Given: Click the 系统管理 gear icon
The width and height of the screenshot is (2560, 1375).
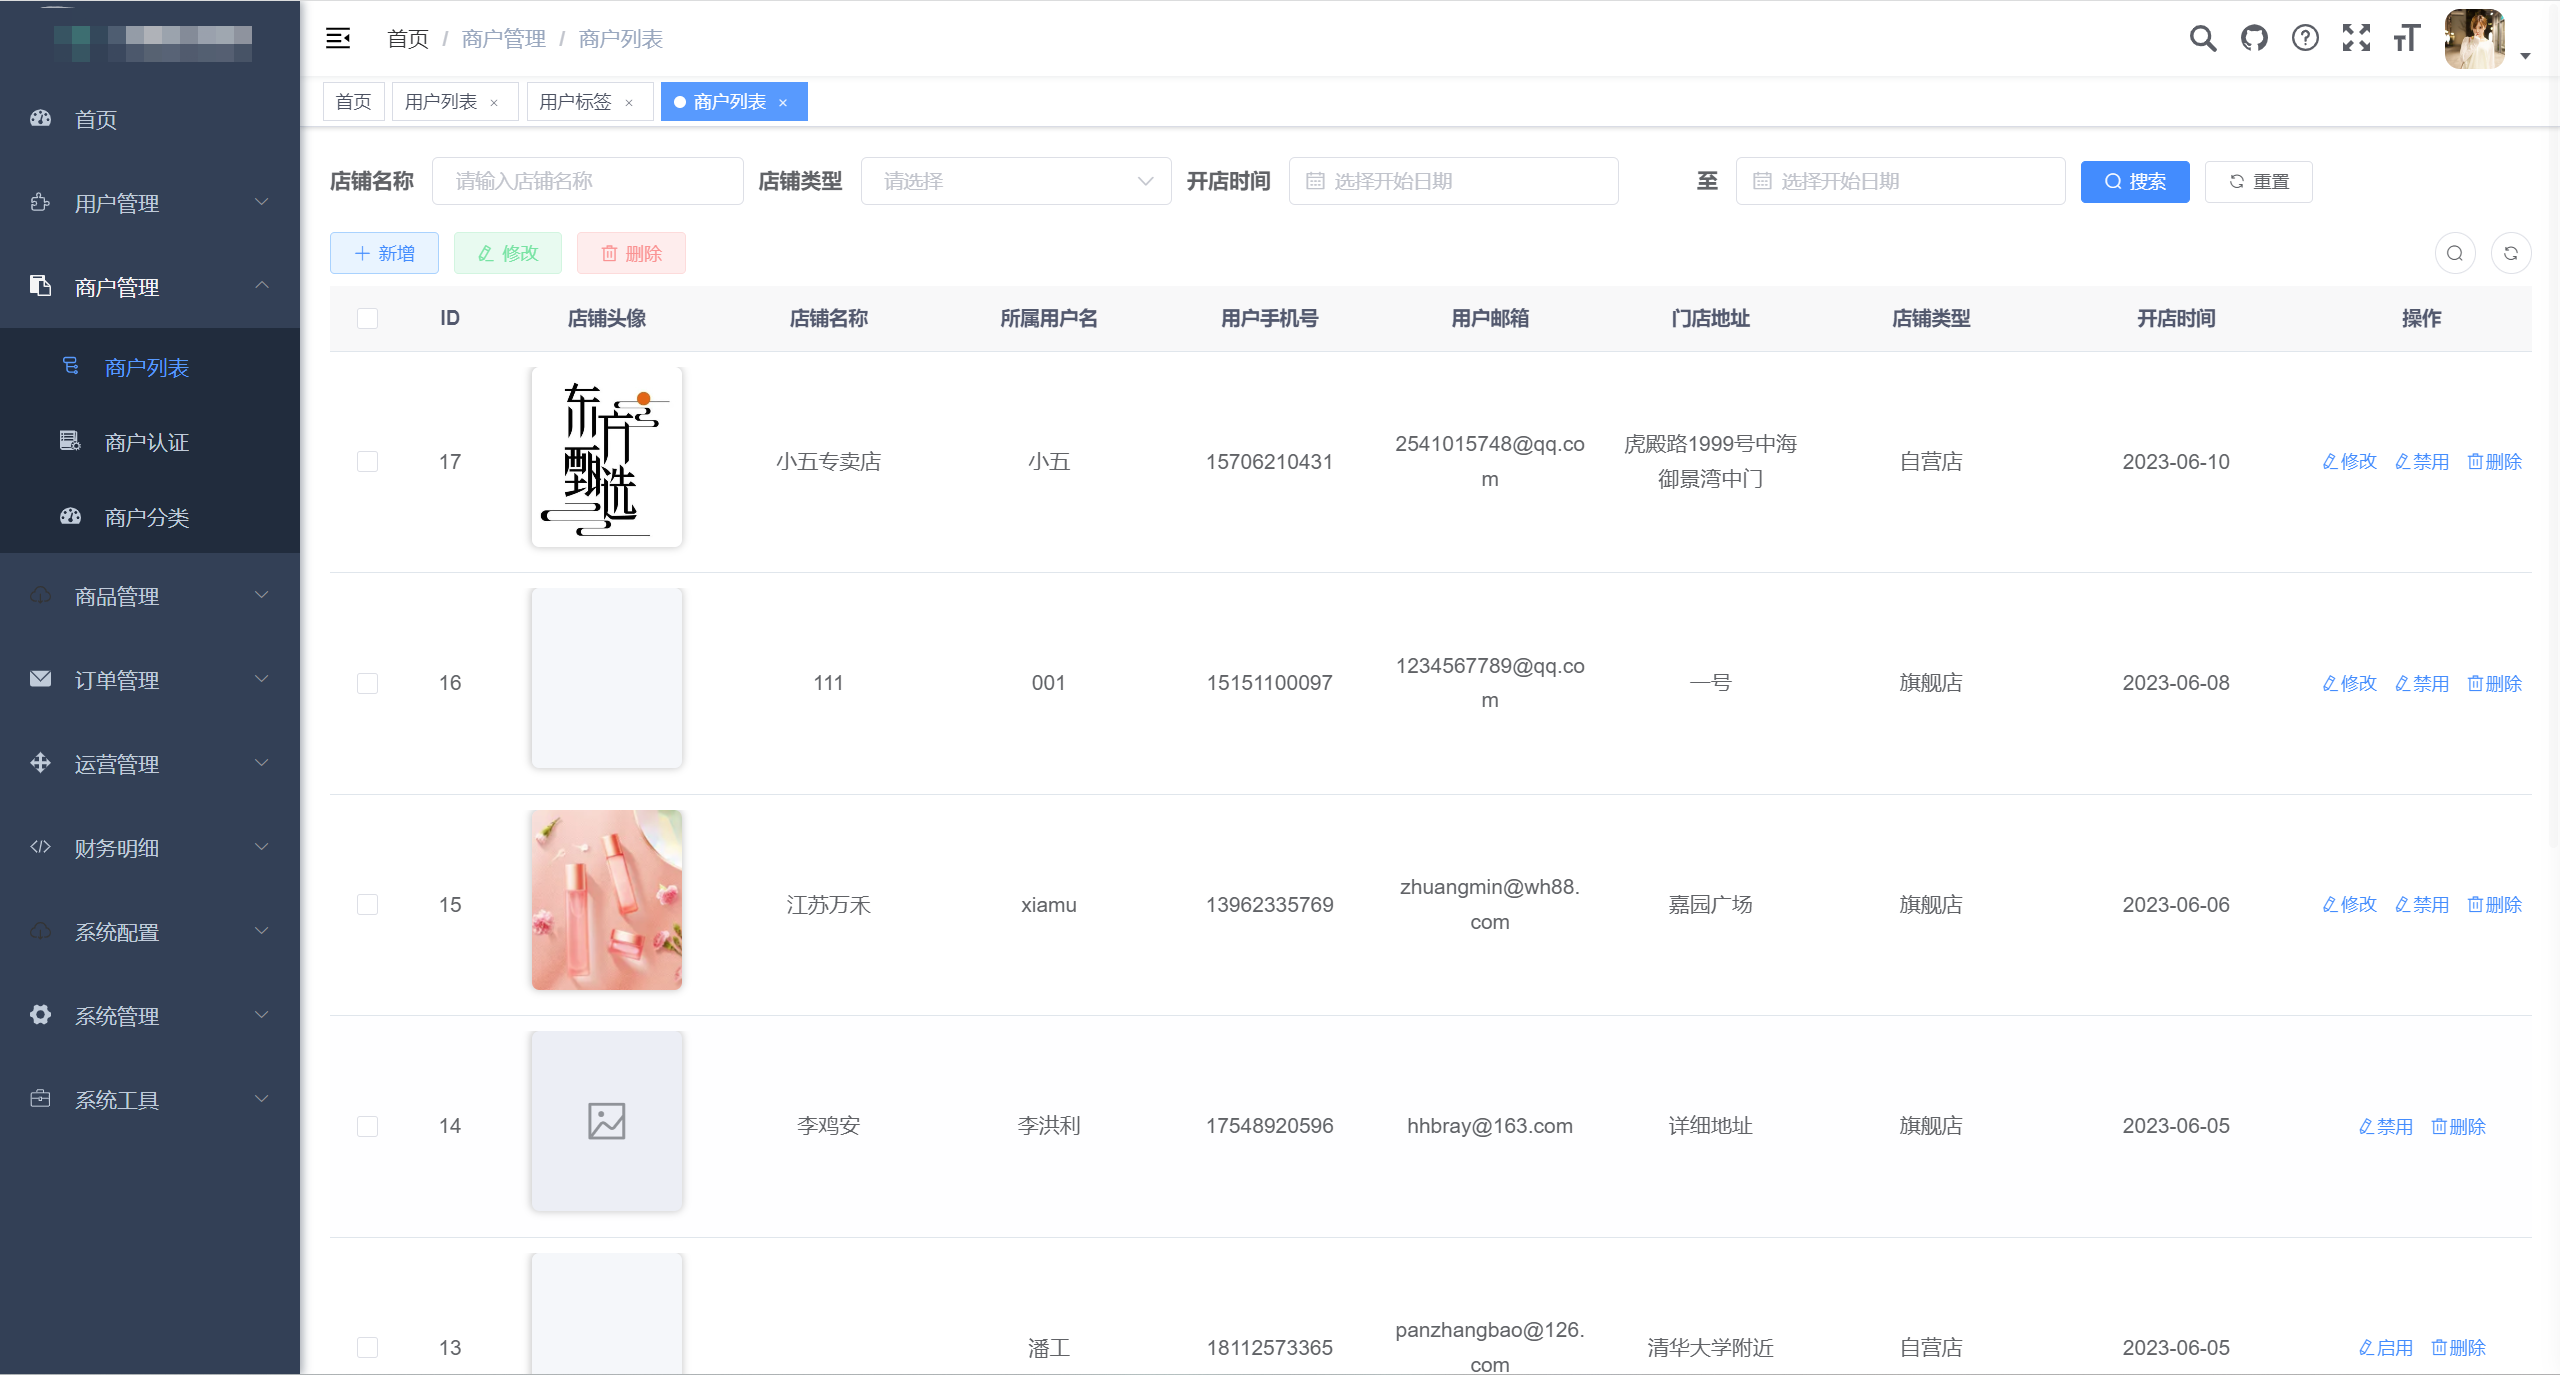Looking at the screenshot, I should [x=40, y=1015].
